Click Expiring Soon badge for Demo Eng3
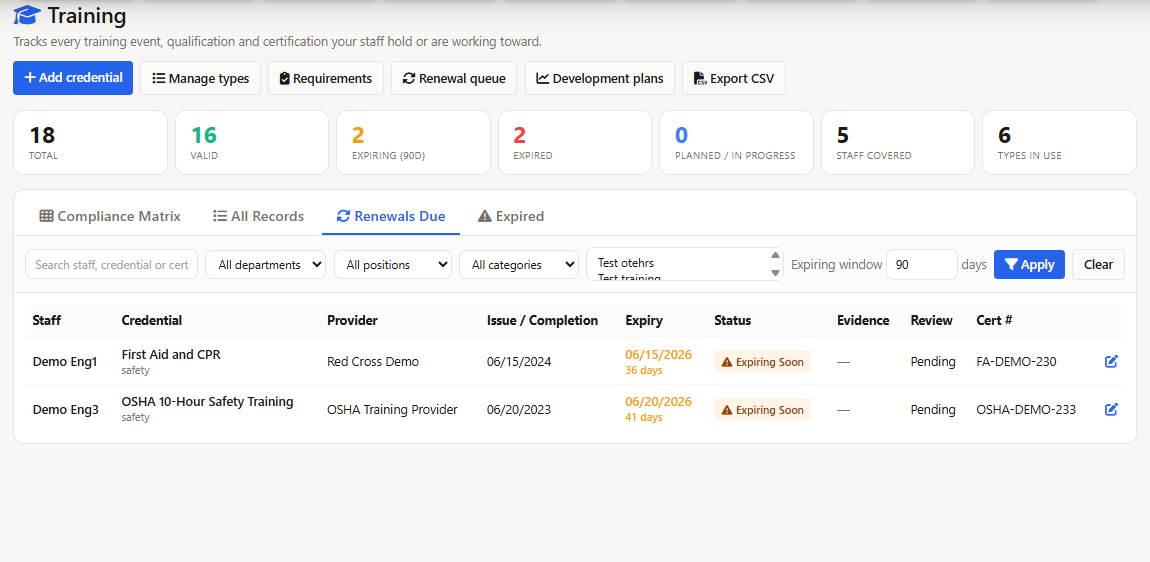Viewport: 1150px width, 562px height. click(762, 409)
